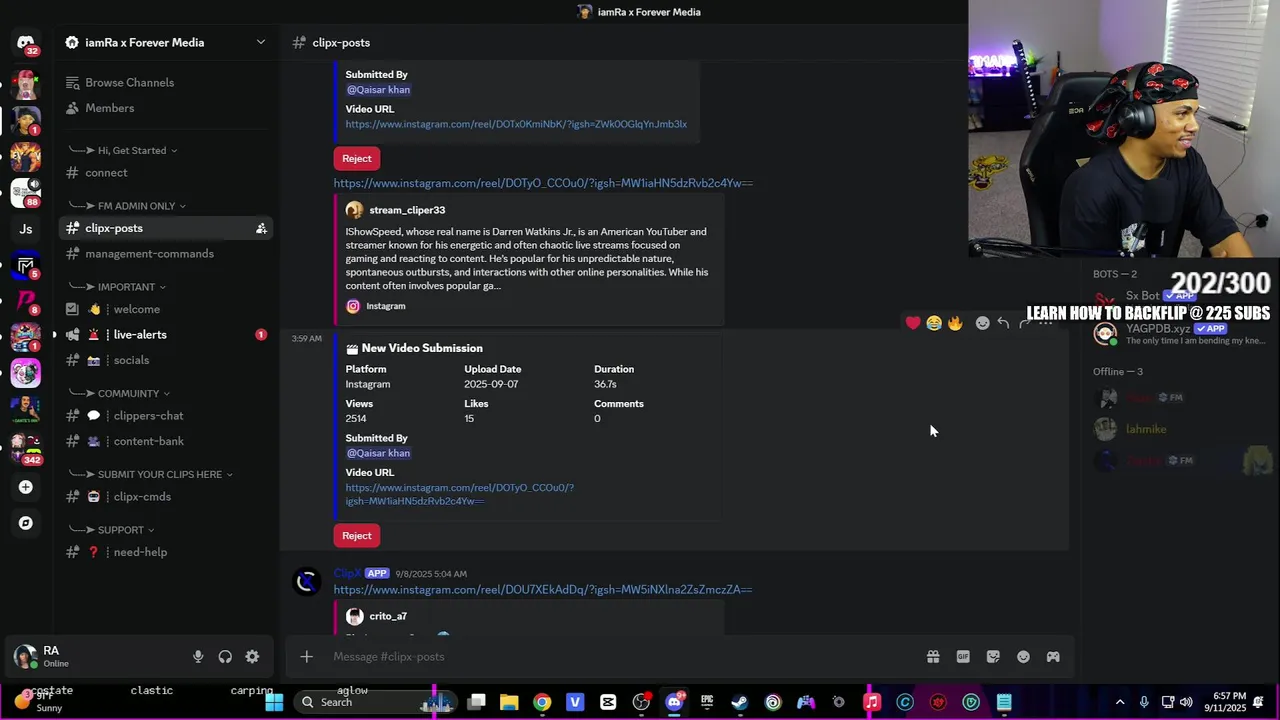Focus the Message #clipx-posts input field
Image resolution: width=1280 pixels, height=720 pixels.
coord(625,657)
